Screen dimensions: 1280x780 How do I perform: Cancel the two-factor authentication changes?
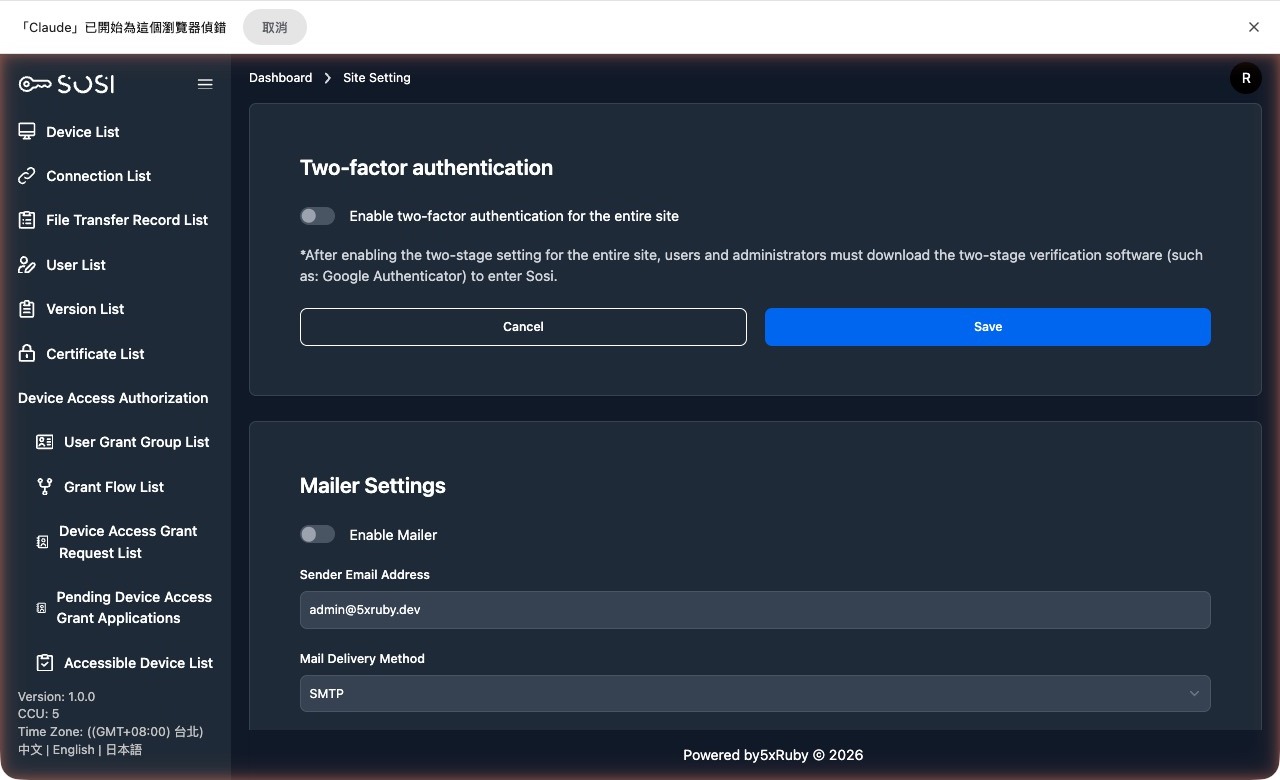coord(523,326)
